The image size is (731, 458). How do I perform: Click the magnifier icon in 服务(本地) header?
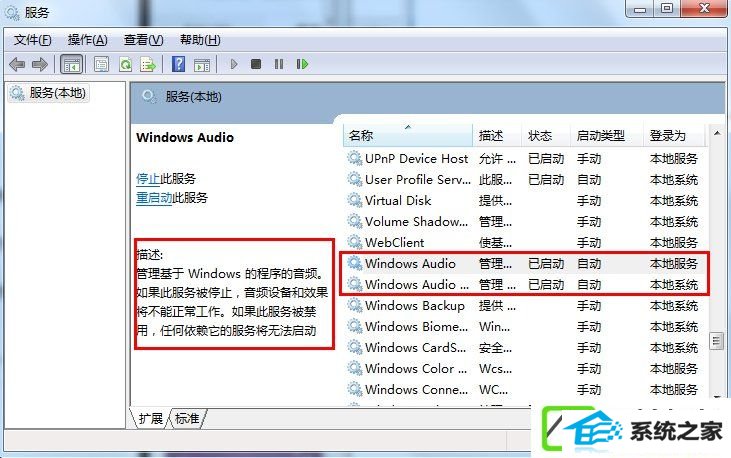[x=149, y=97]
